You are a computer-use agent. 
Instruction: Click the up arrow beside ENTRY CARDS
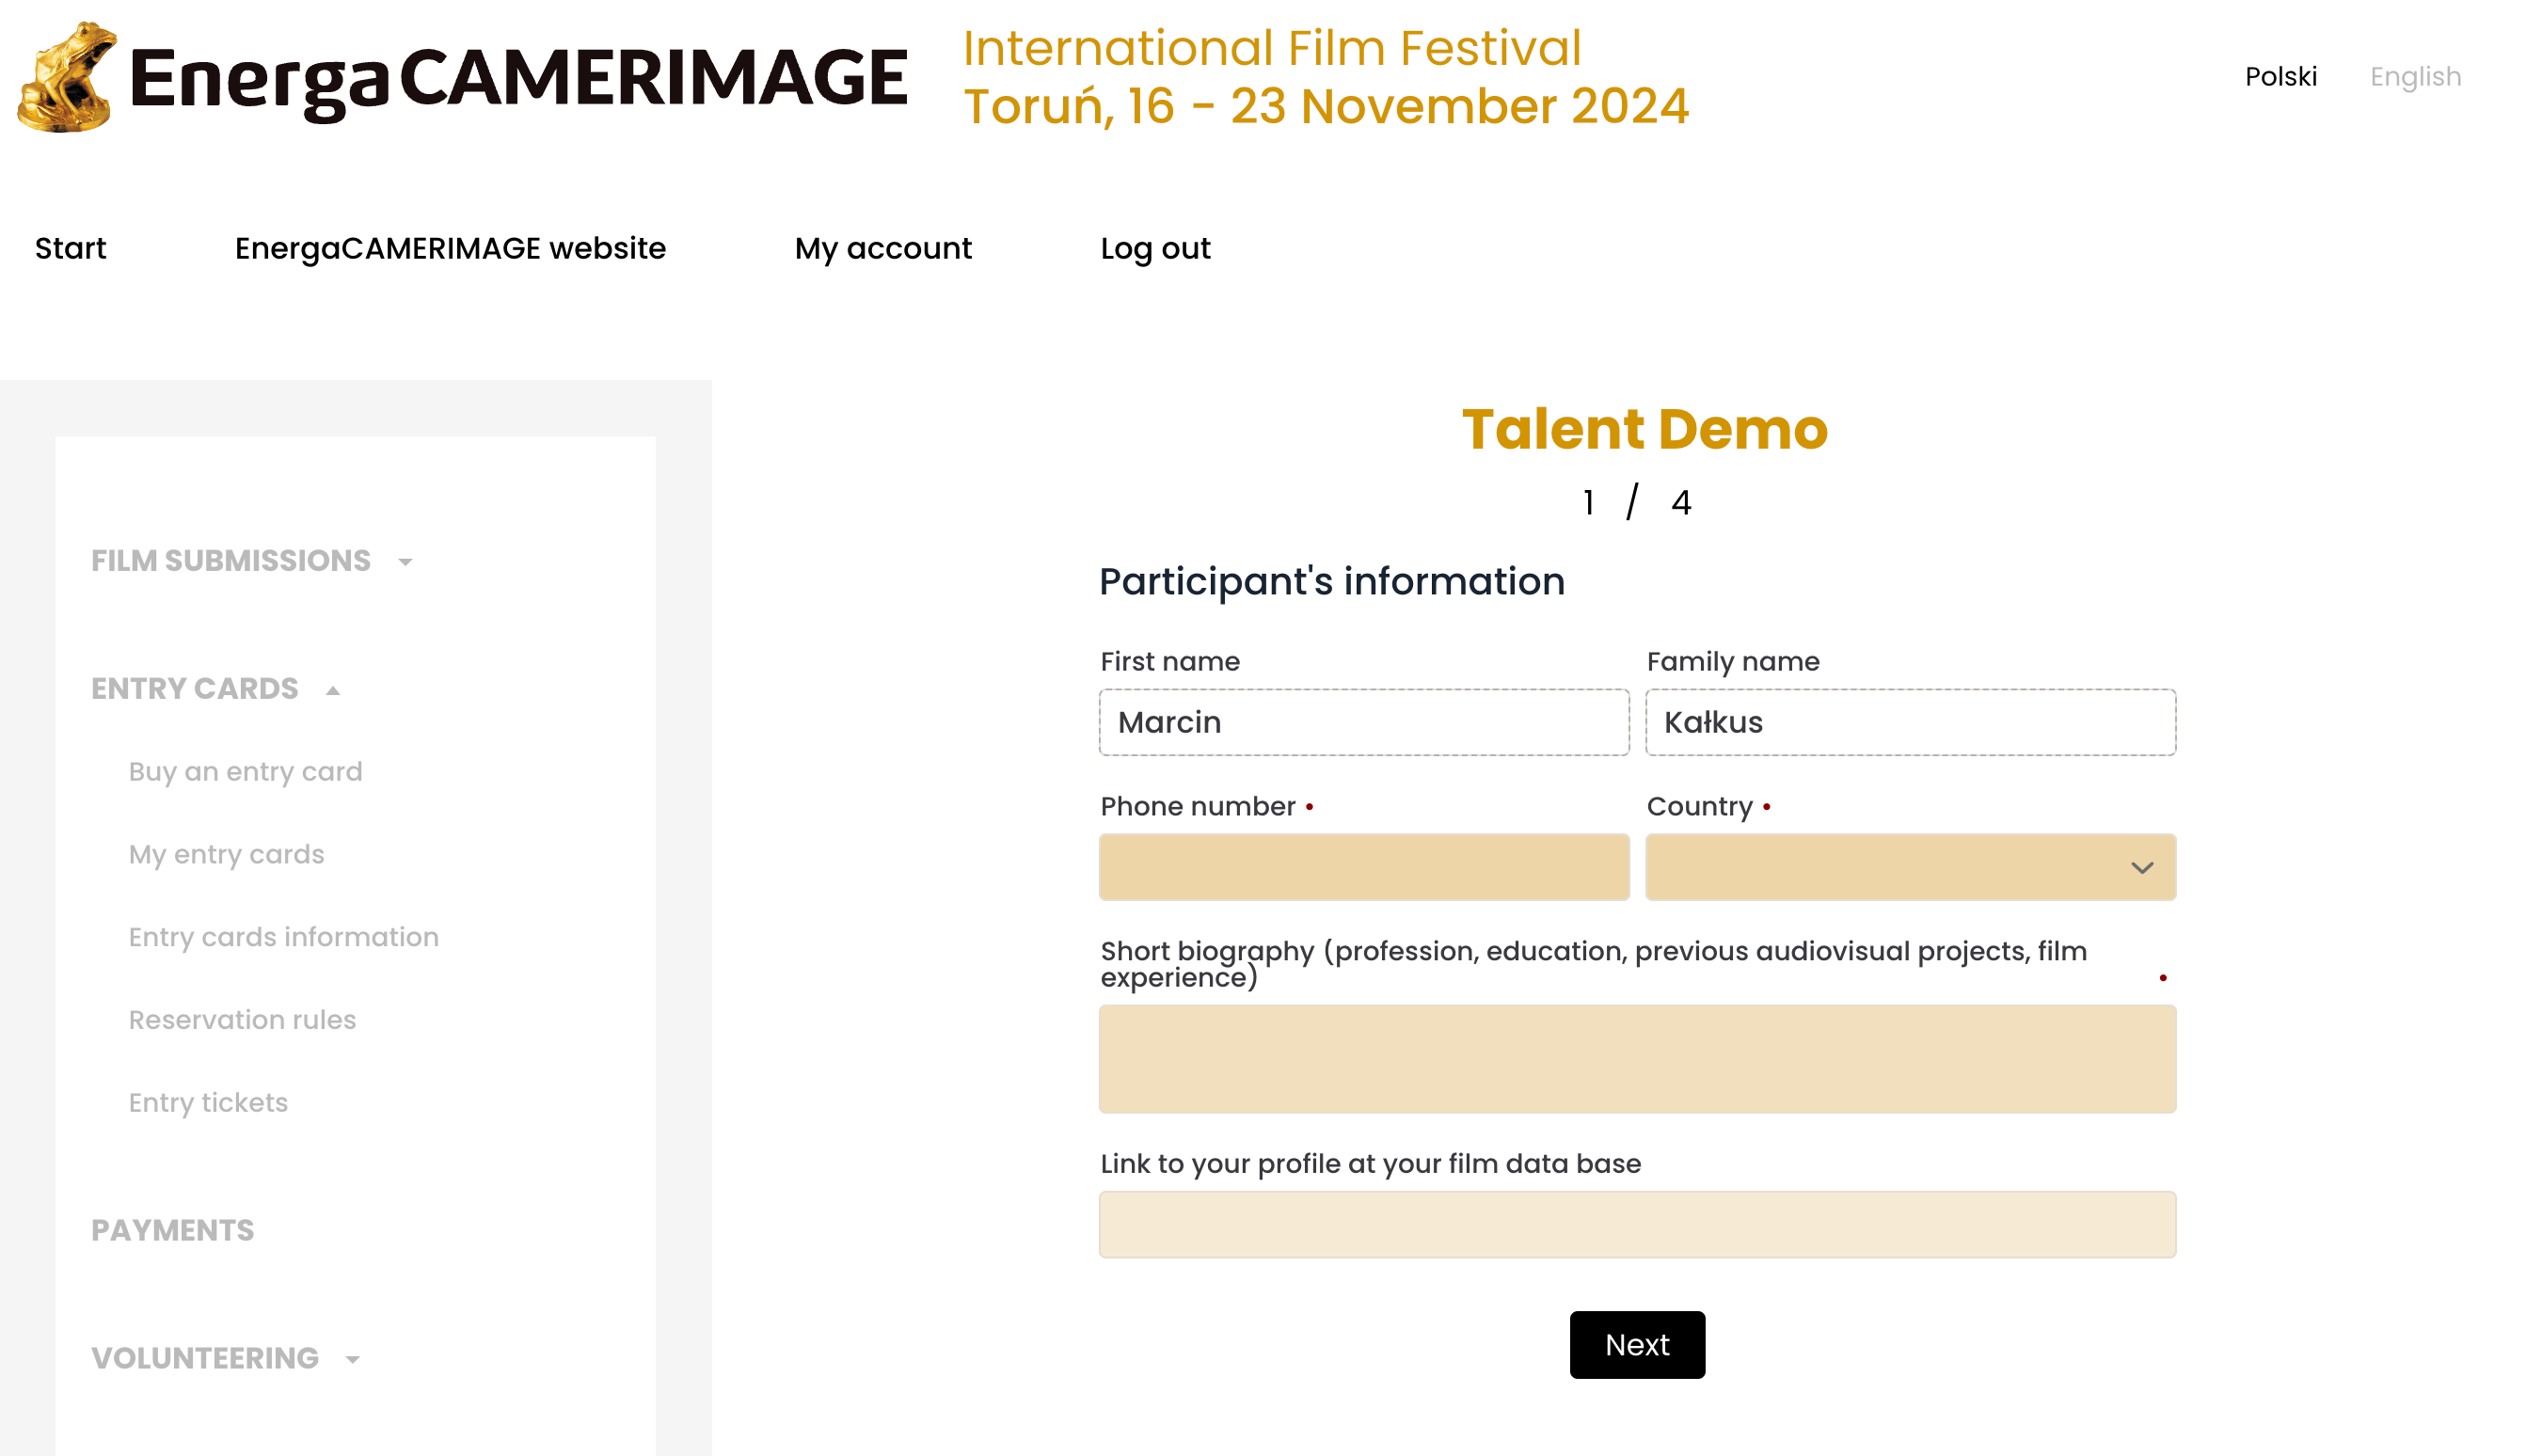333,690
